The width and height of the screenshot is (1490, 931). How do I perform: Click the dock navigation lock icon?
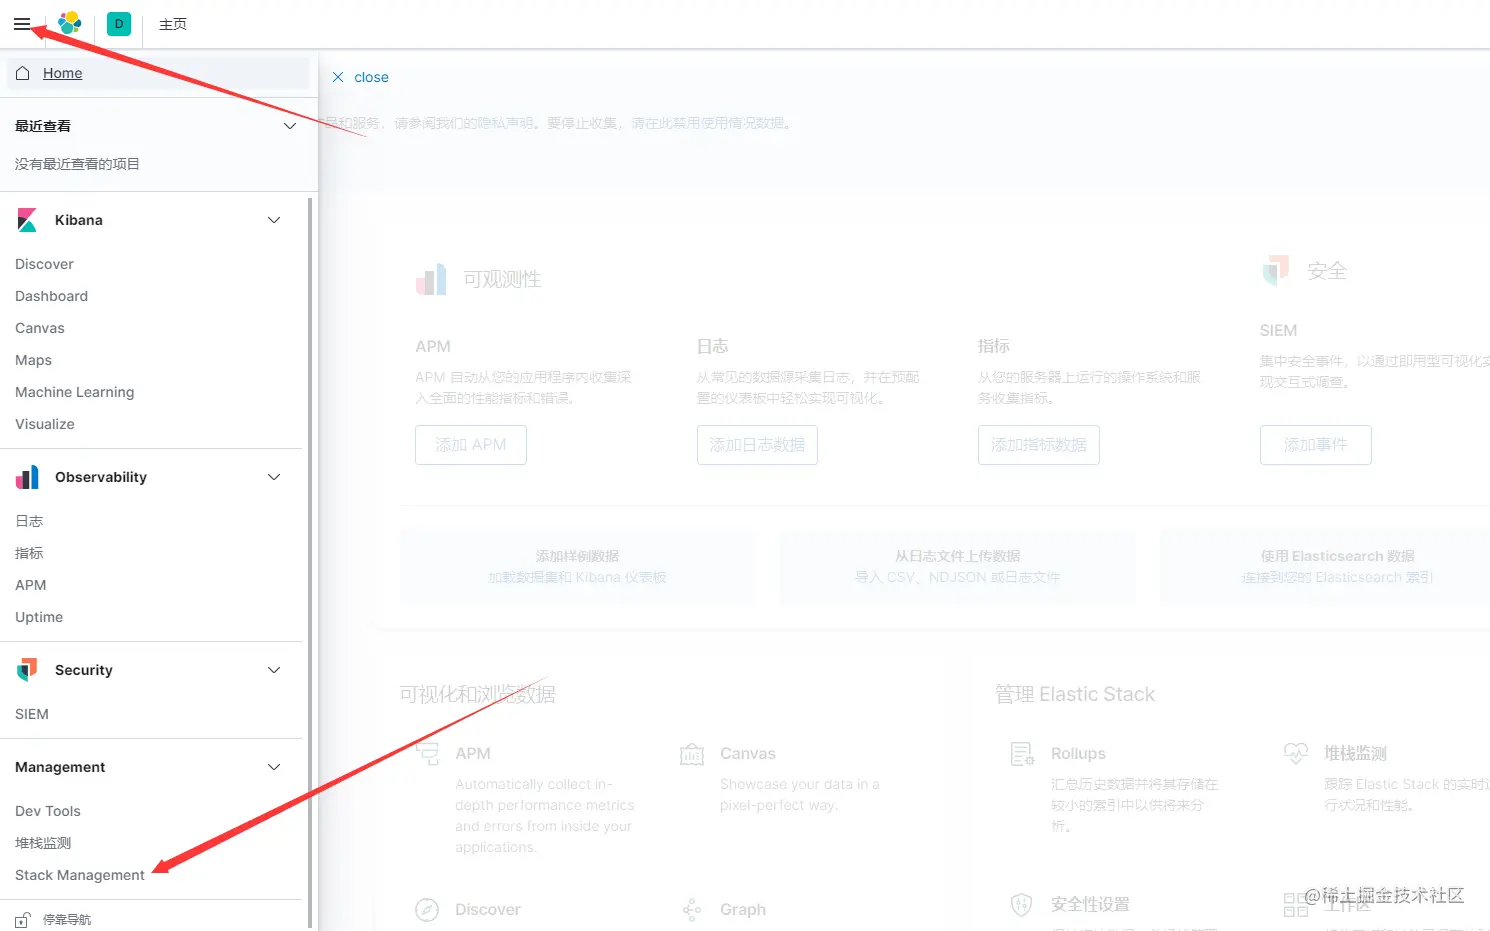pyautogui.click(x=23, y=920)
